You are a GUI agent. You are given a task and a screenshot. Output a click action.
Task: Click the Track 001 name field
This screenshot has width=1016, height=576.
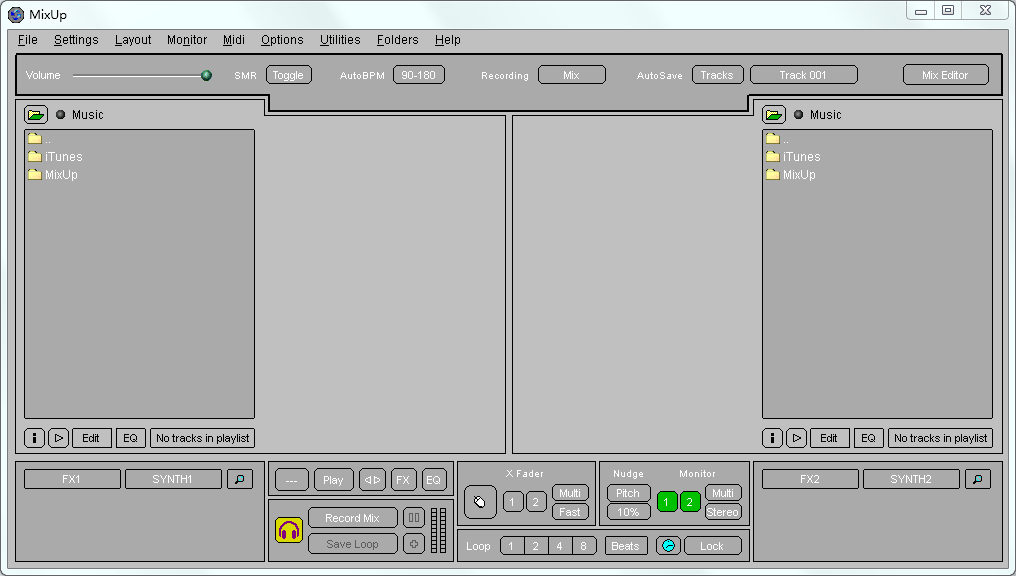pos(803,75)
